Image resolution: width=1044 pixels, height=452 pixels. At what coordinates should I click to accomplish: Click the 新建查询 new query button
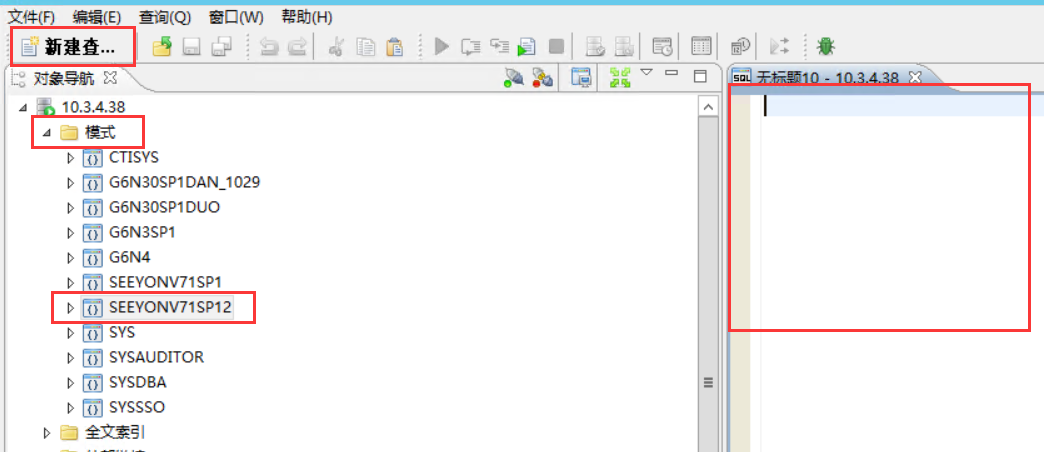pyautogui.click(x=69, y=47)
